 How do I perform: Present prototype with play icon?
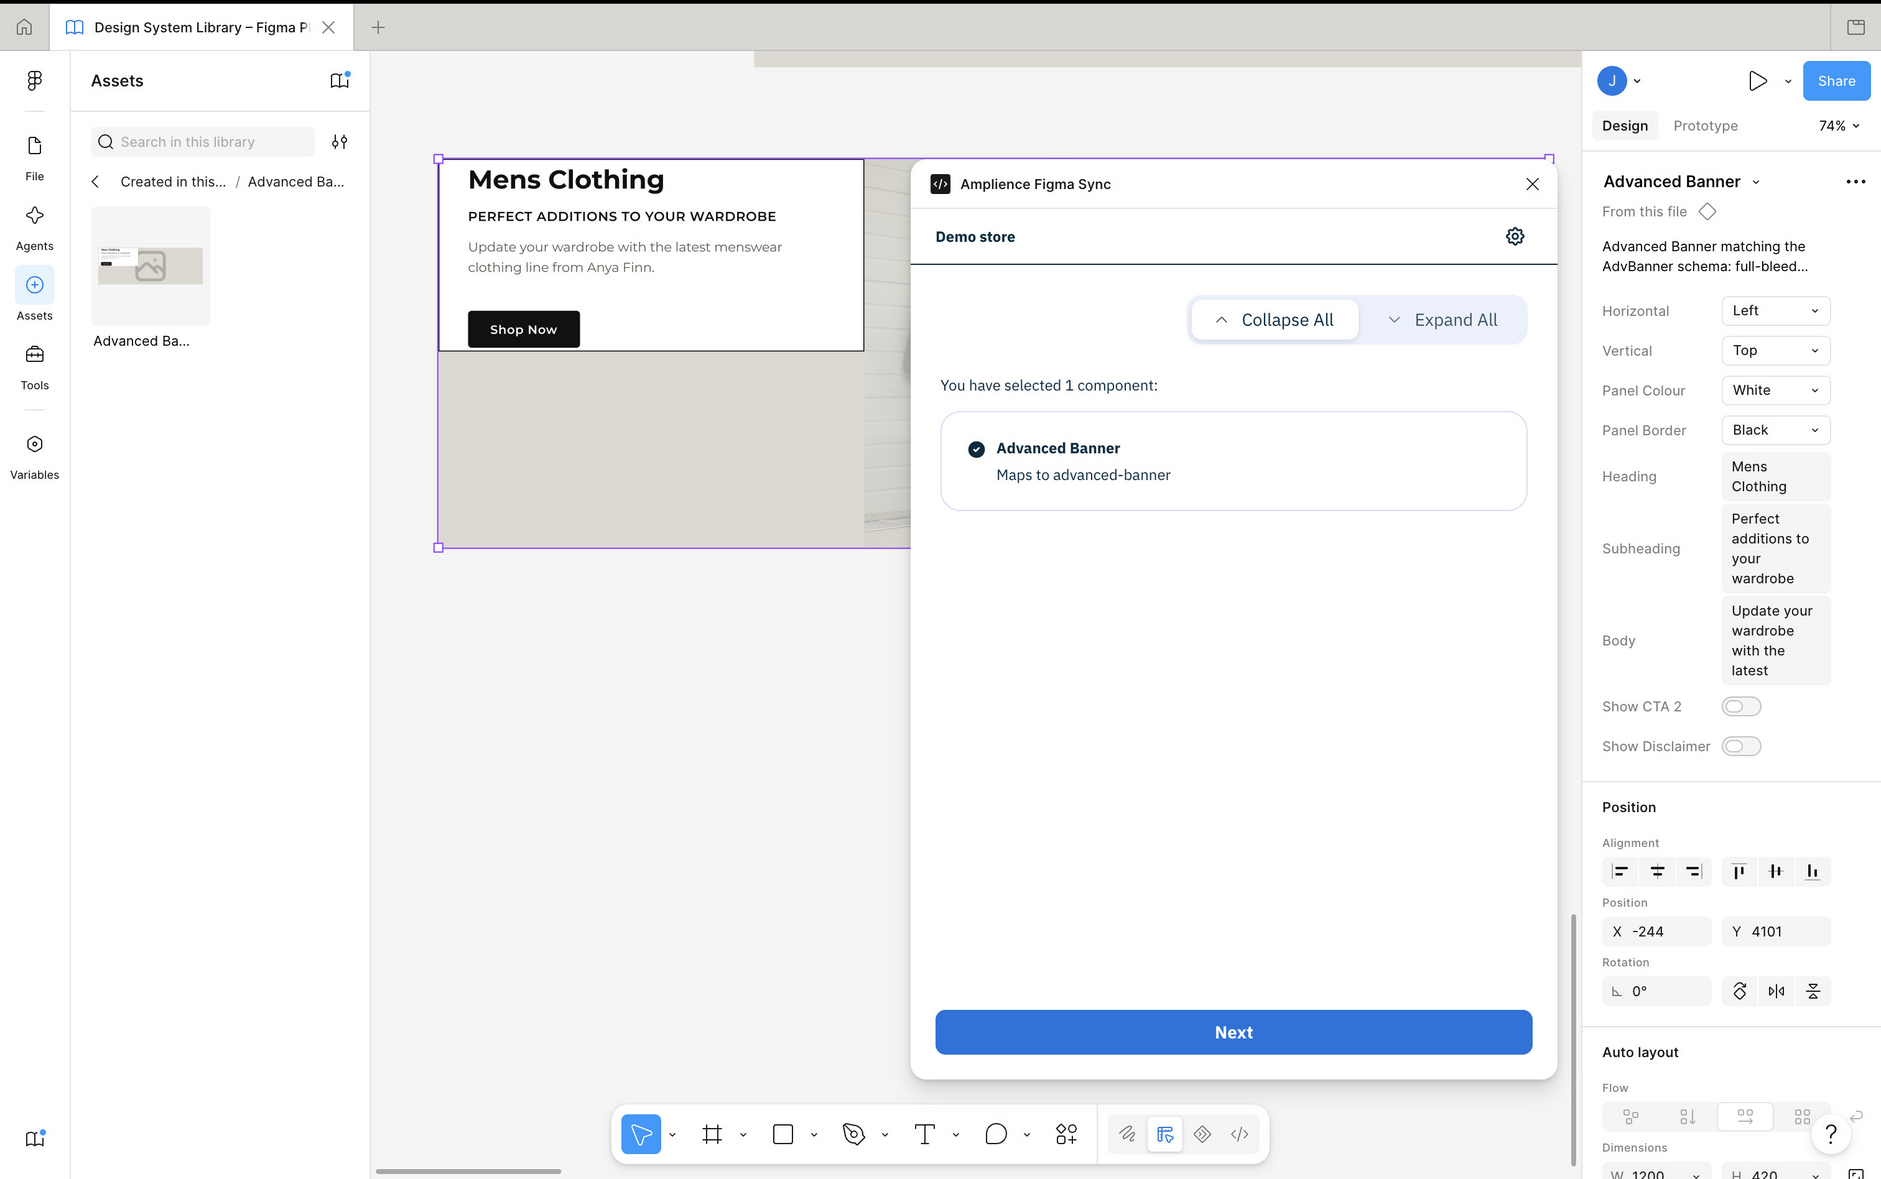pyautogui.click(x=1757, y=81)
